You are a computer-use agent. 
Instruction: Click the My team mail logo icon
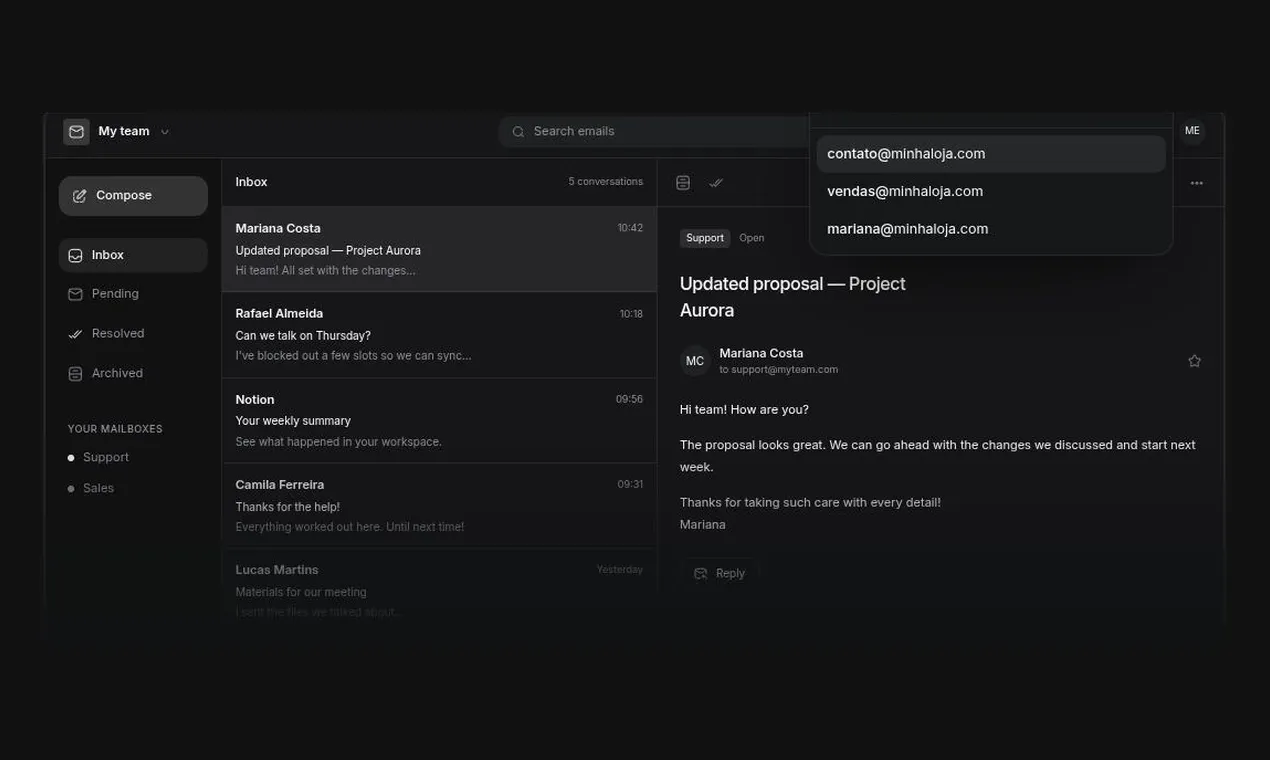[76, 132]
